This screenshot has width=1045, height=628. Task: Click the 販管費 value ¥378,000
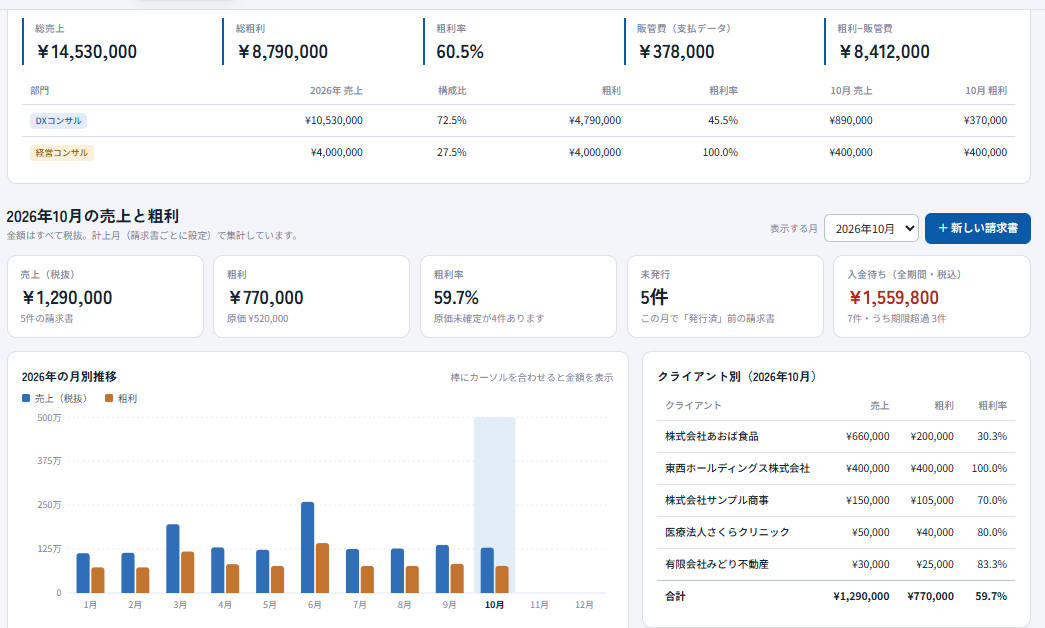[x=676, y=52]
